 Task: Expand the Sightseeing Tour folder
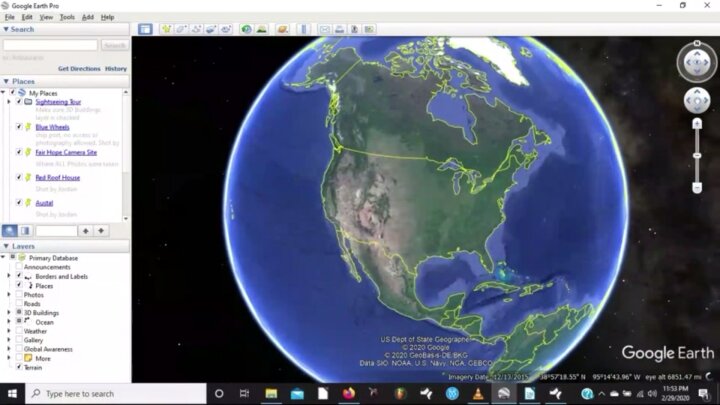tap(9, 101)
